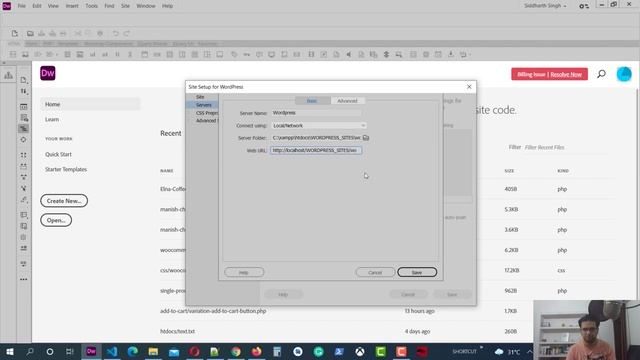This screenshot has height=360, width=640.
Task: Click the bar chart icon at far left
Action: coord(8,75)
